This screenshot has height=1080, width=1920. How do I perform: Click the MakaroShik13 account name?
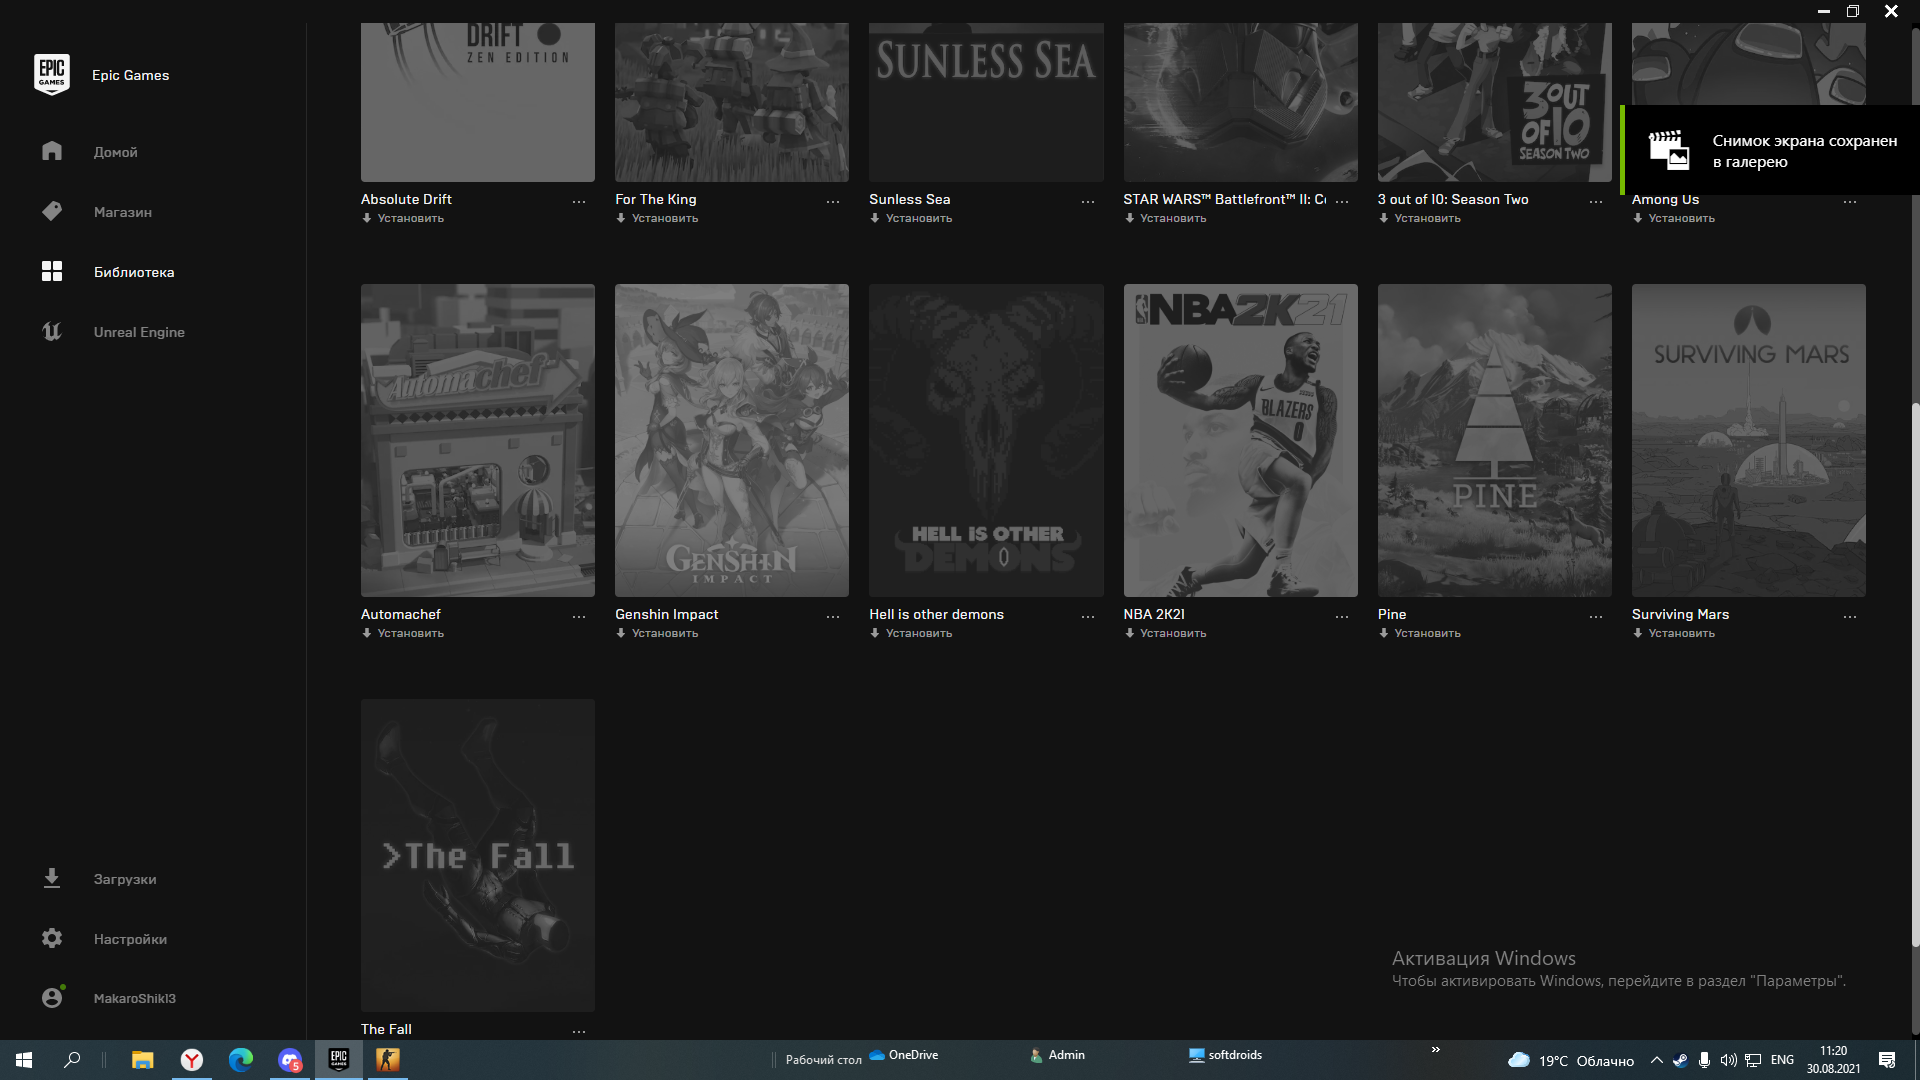point(135,998)
